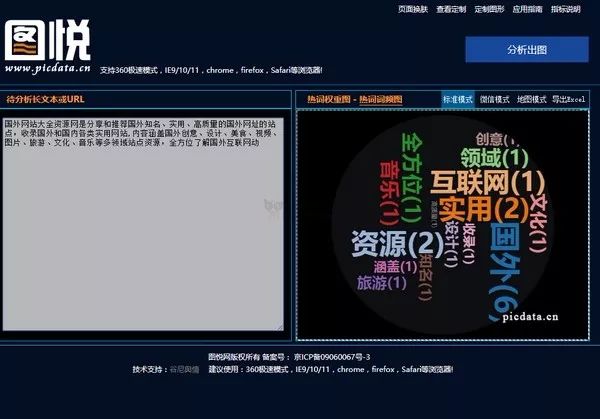600x419 pixels.
Task: Switch to 地图模式 tab
Action: pos(532,99)
